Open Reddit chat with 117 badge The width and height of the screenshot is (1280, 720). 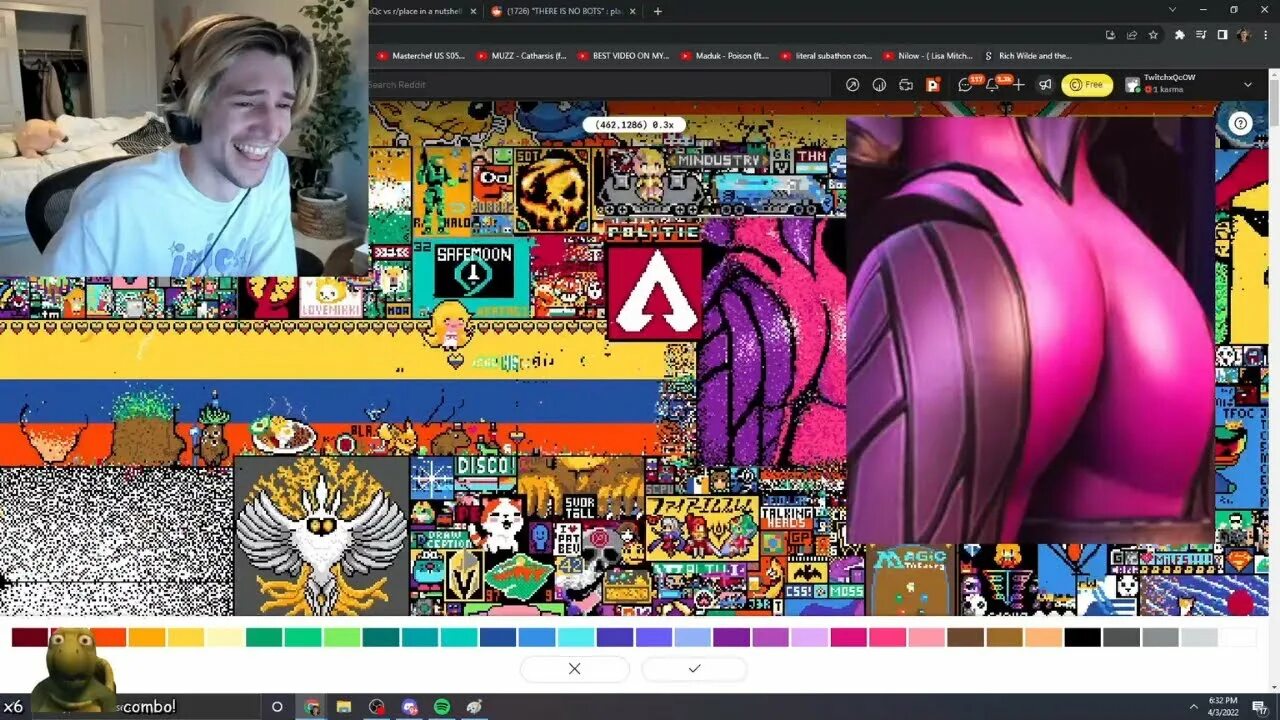(965, 85)
